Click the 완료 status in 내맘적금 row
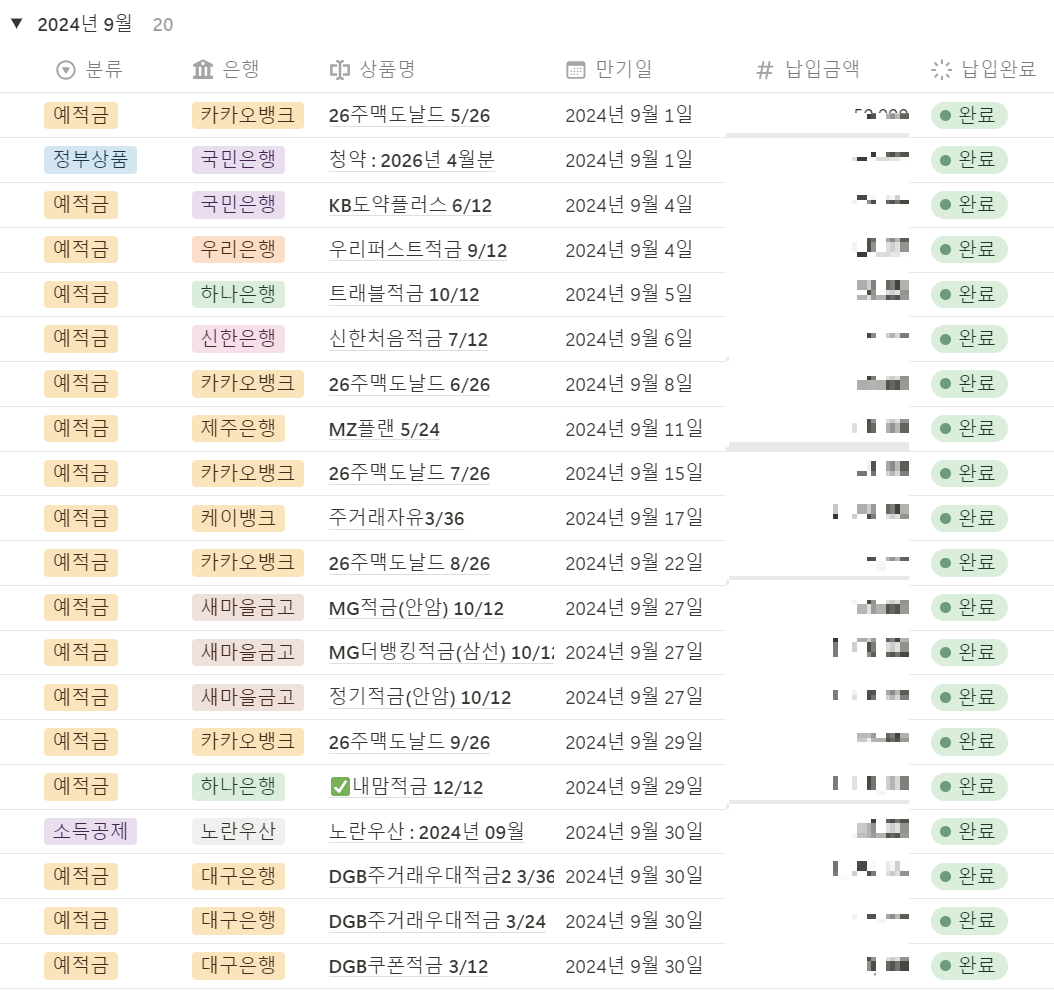This screenshot has width=1054, height=990. tap(969, 786)
